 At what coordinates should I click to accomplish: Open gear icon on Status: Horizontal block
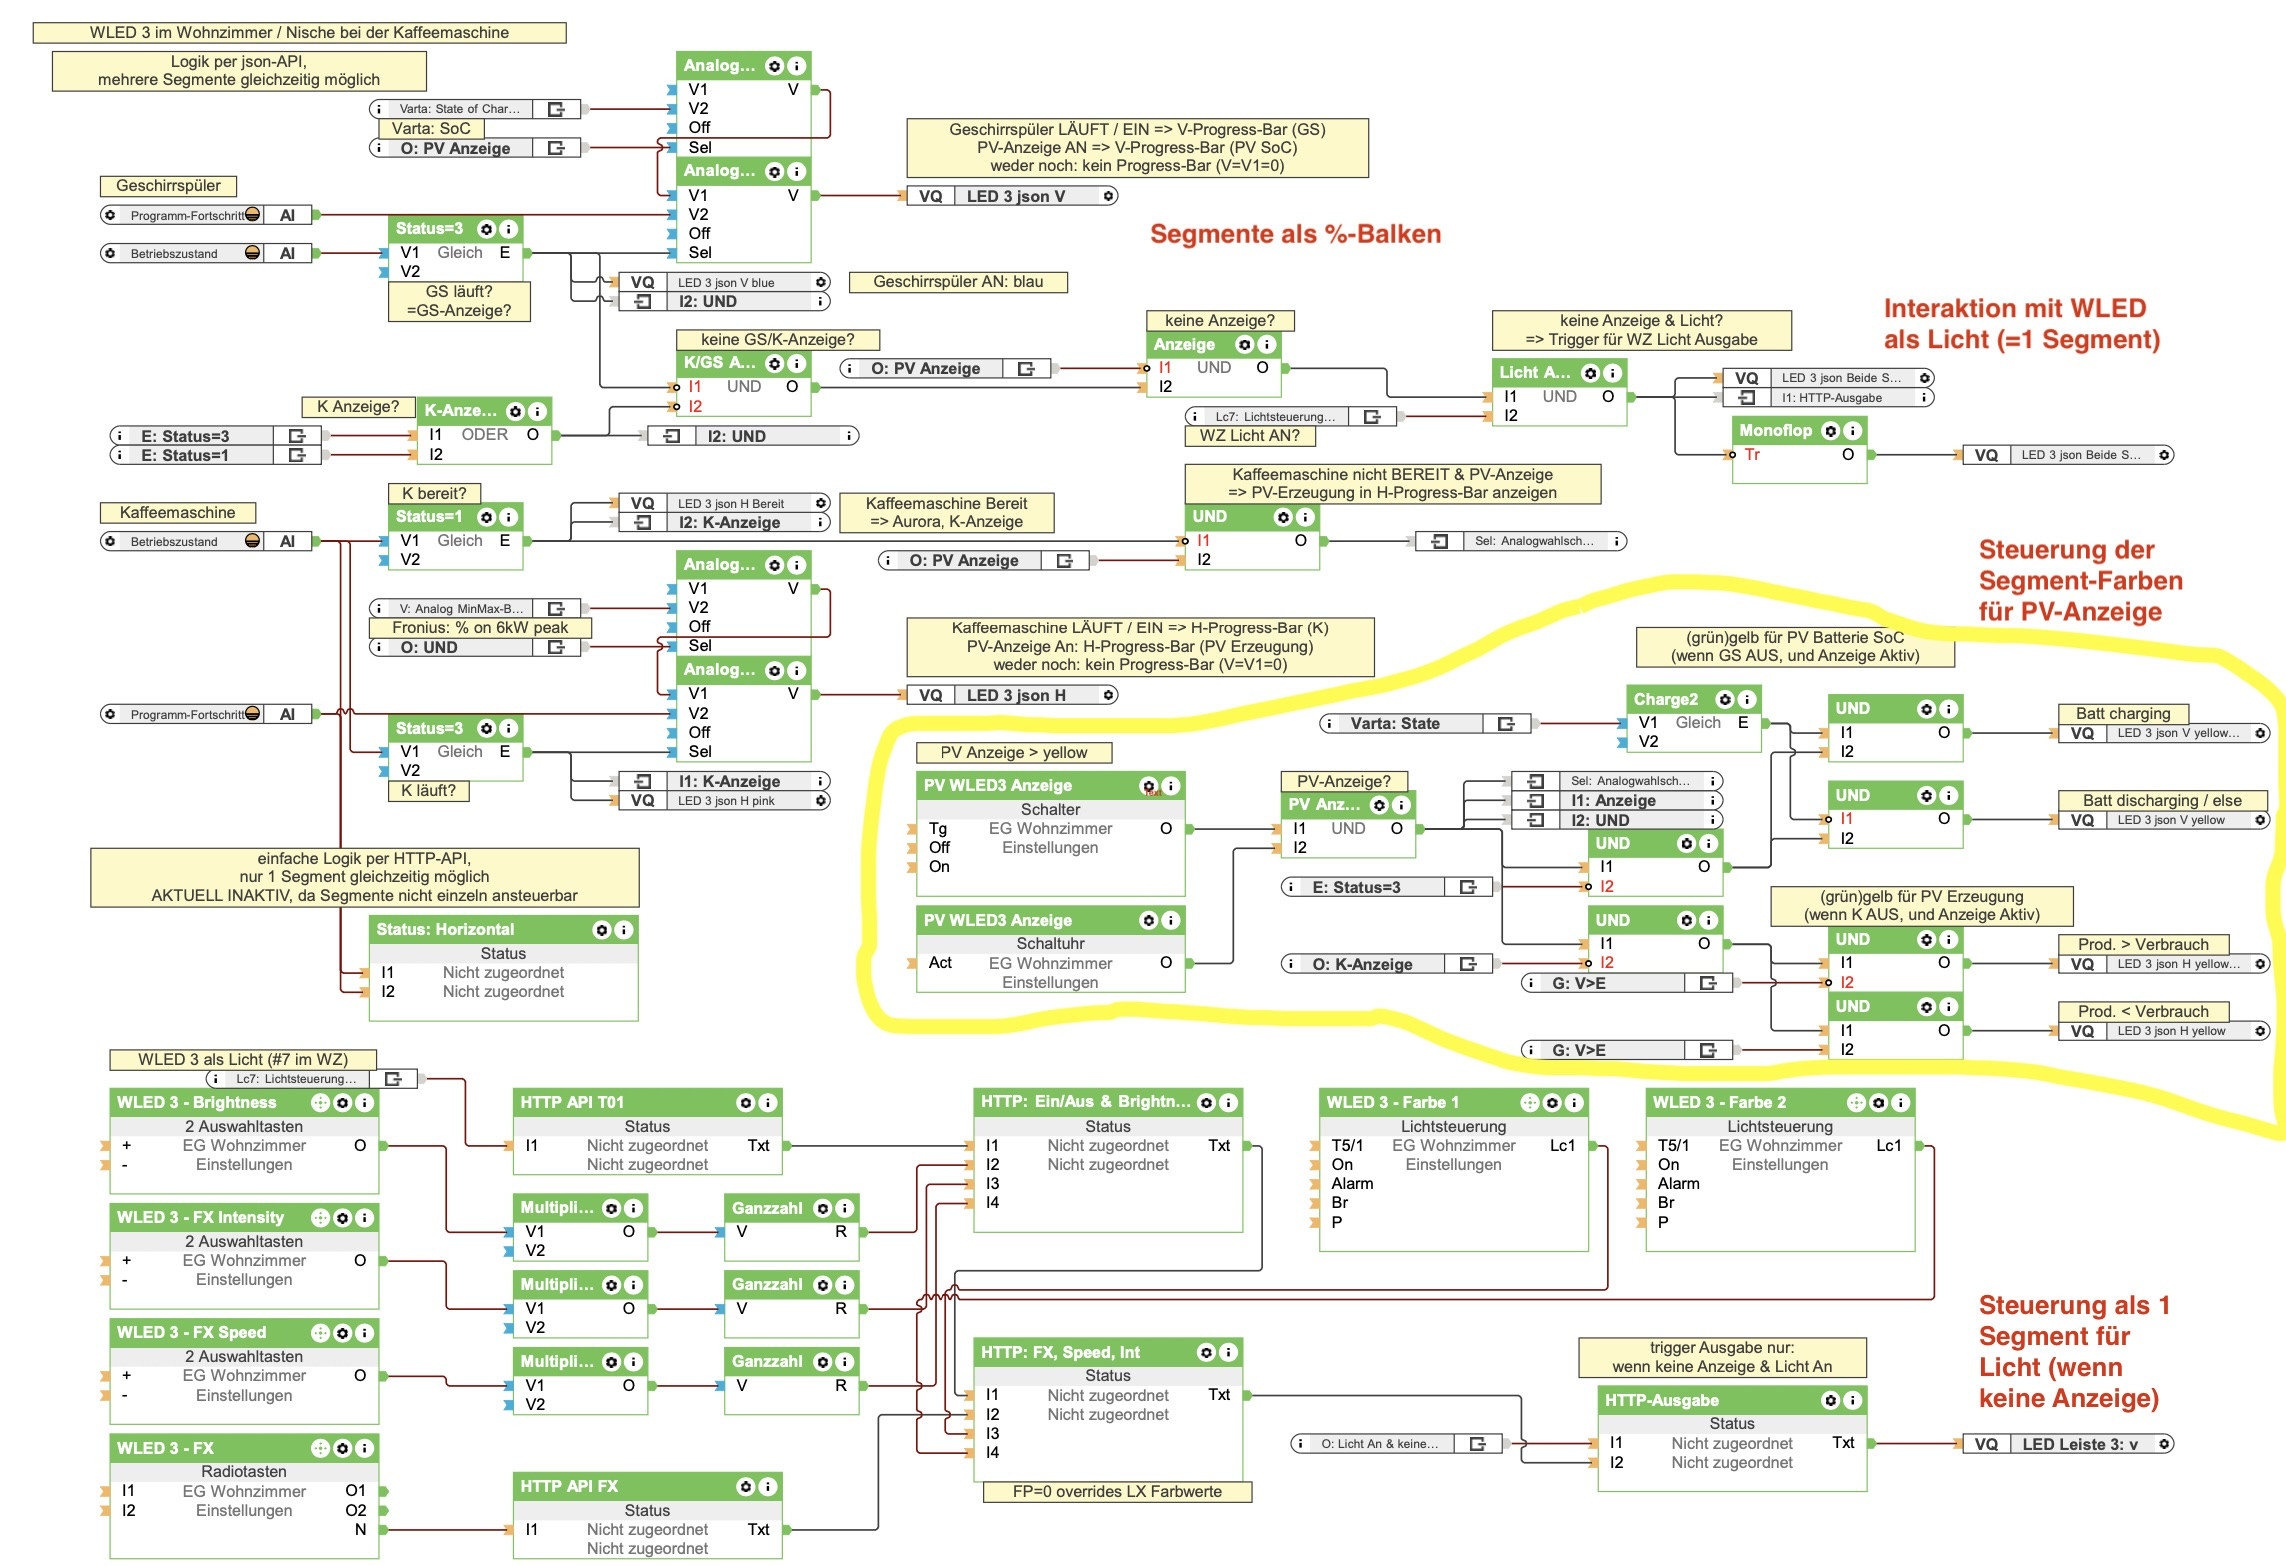[x=601, y=930]
